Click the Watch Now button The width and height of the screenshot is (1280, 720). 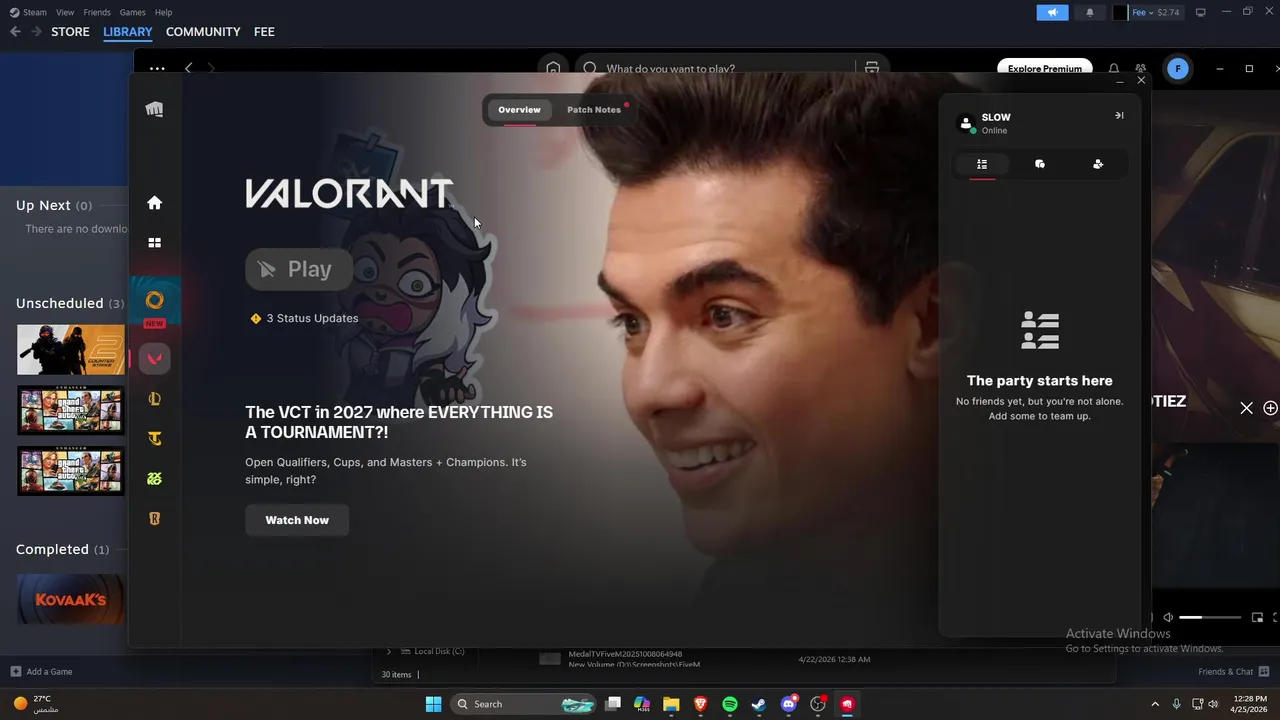click(x=297, y=520)
